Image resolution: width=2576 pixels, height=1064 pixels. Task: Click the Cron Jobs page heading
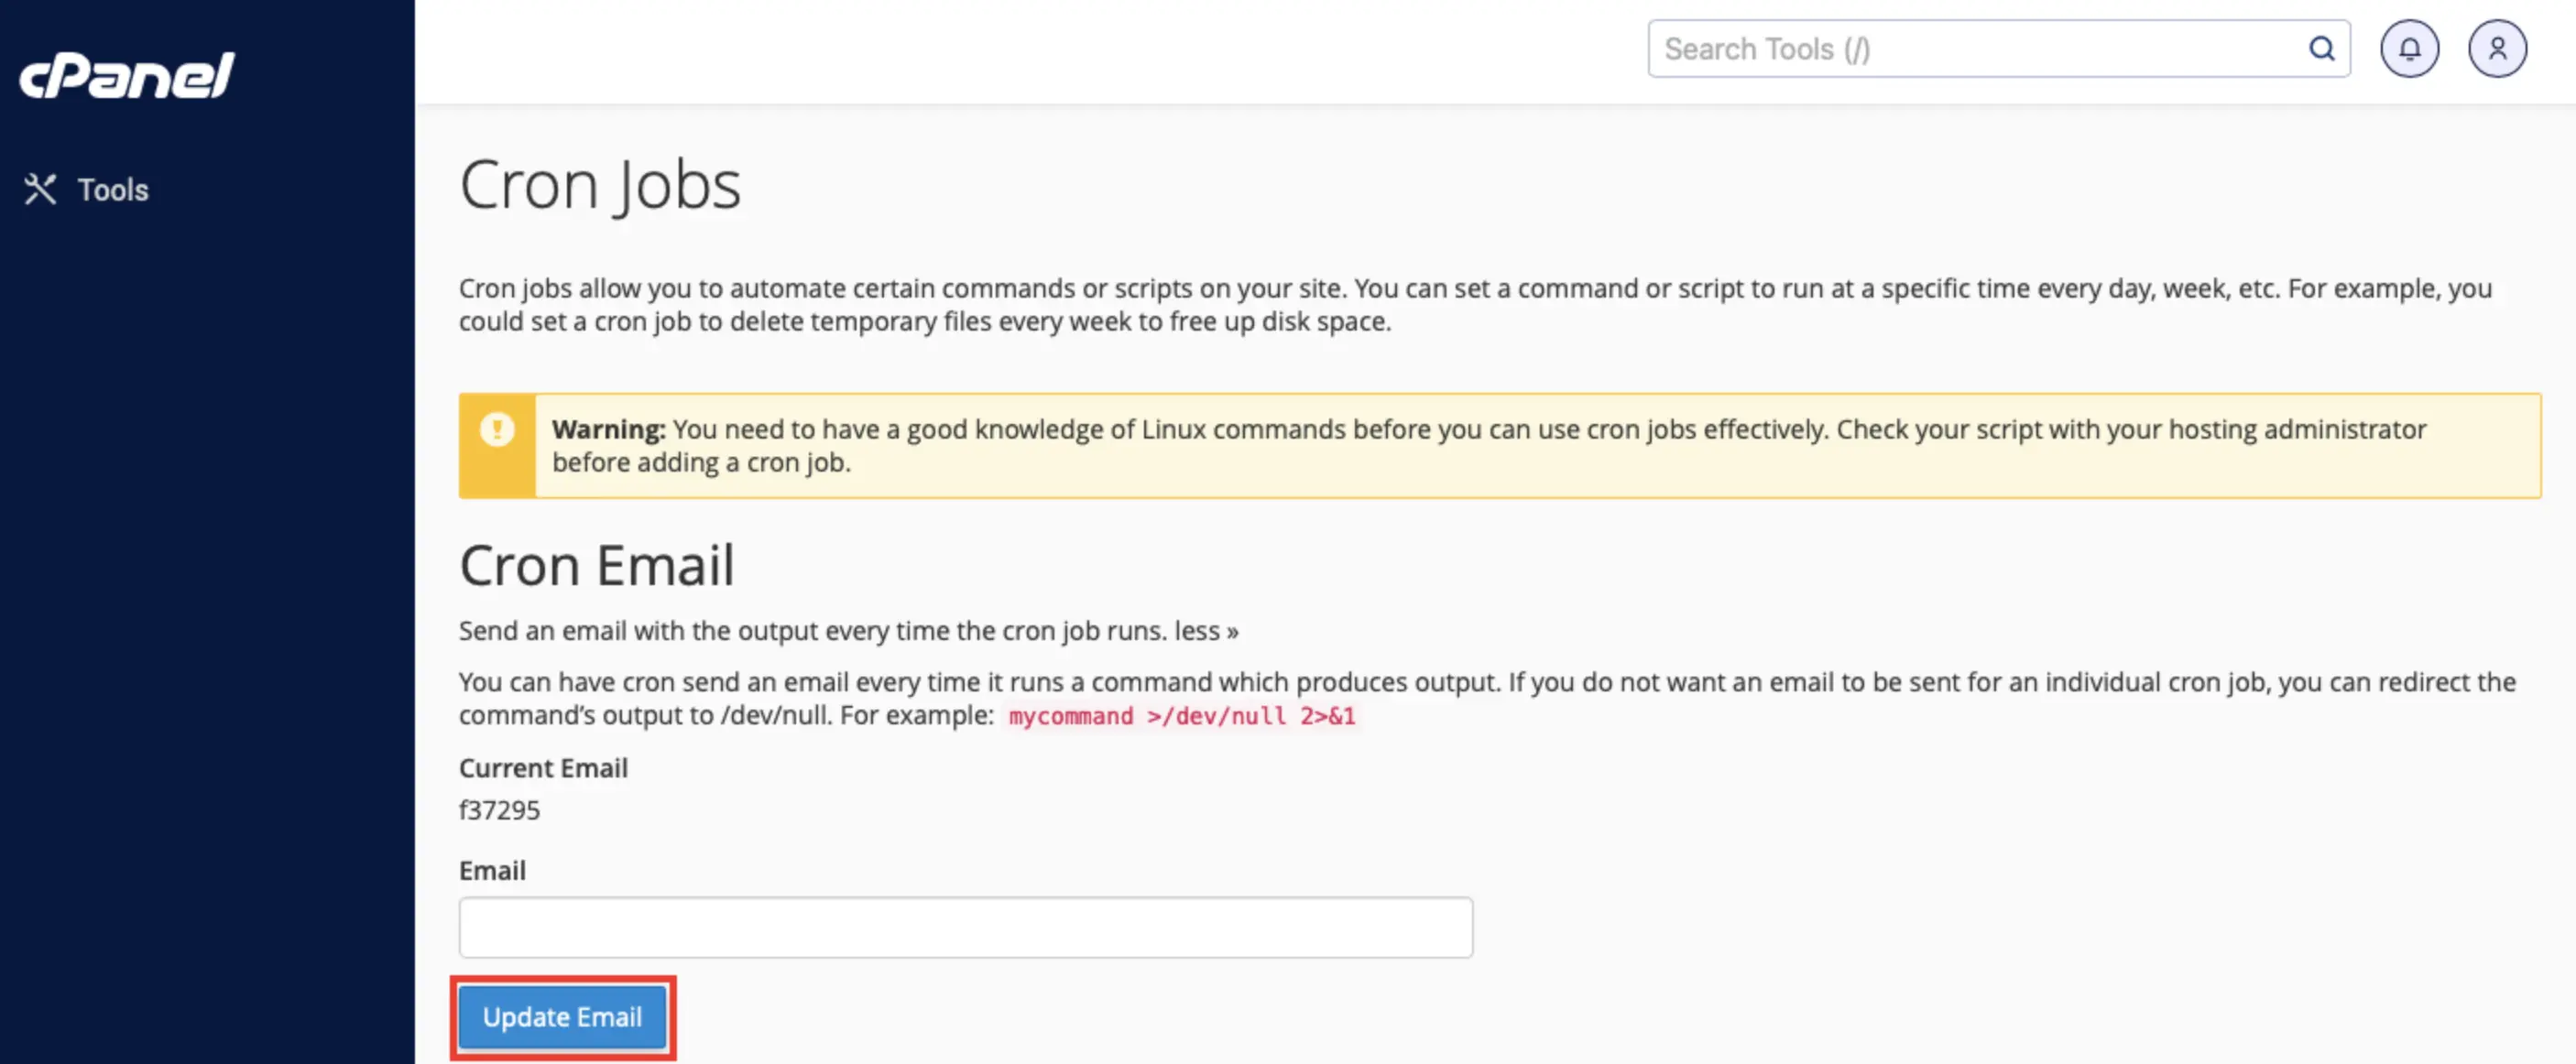pyautogui.click(x=600, y=186)
